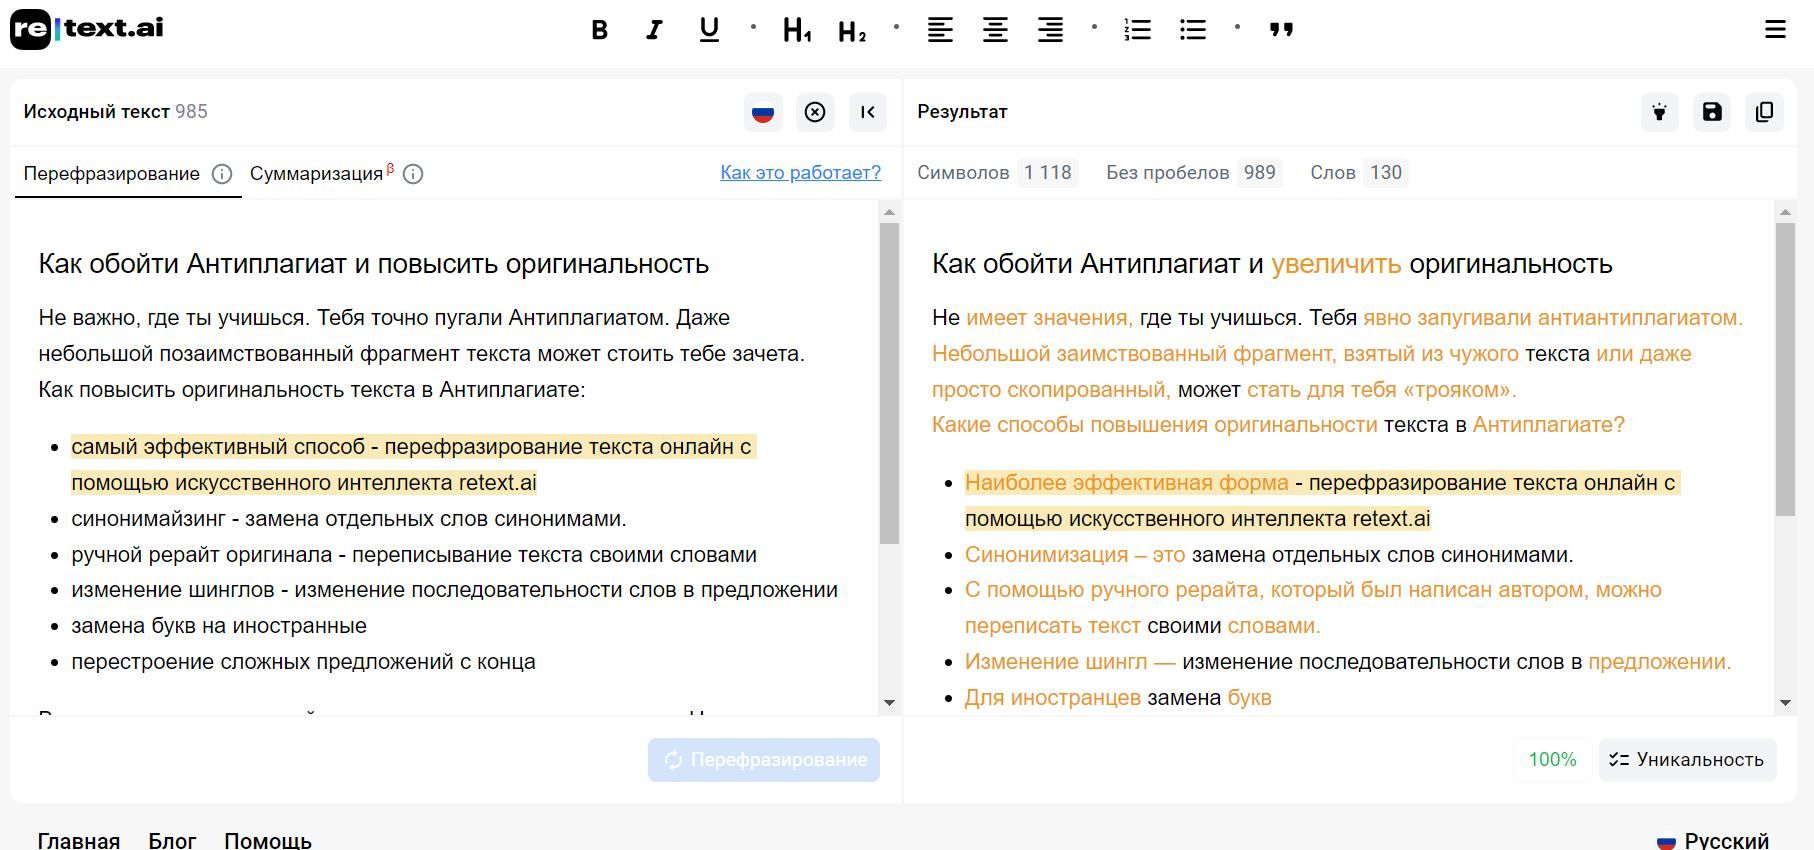The width and height of the screenshot is (1814, 850).
Task: Align text to the left
Action: [x=940, y=30]
